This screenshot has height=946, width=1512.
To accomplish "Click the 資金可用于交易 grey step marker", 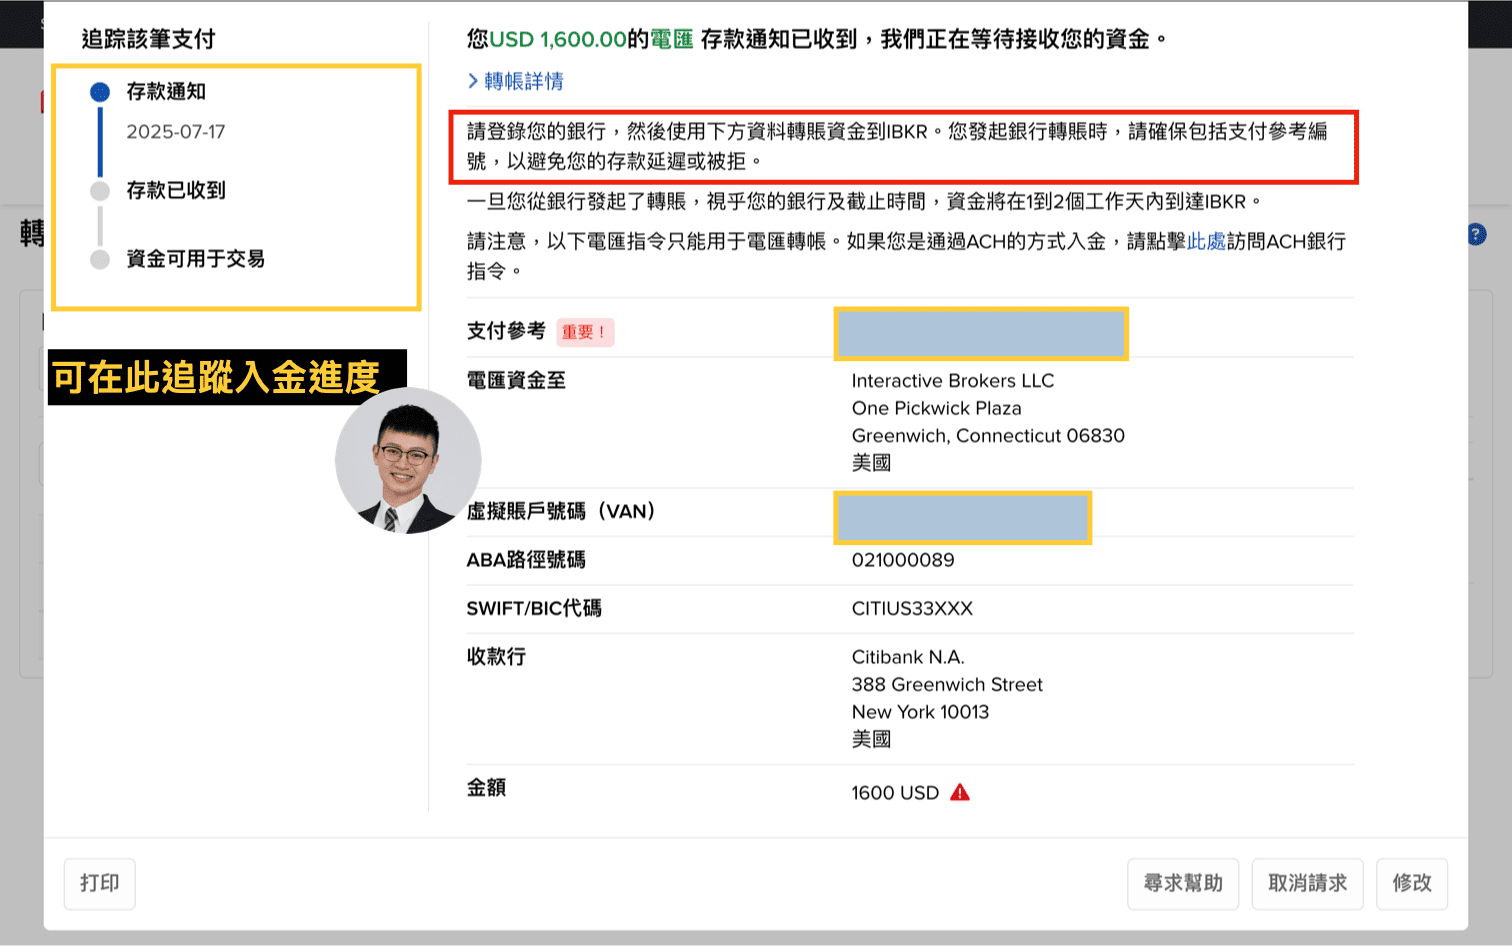I will tap(100, 259).
